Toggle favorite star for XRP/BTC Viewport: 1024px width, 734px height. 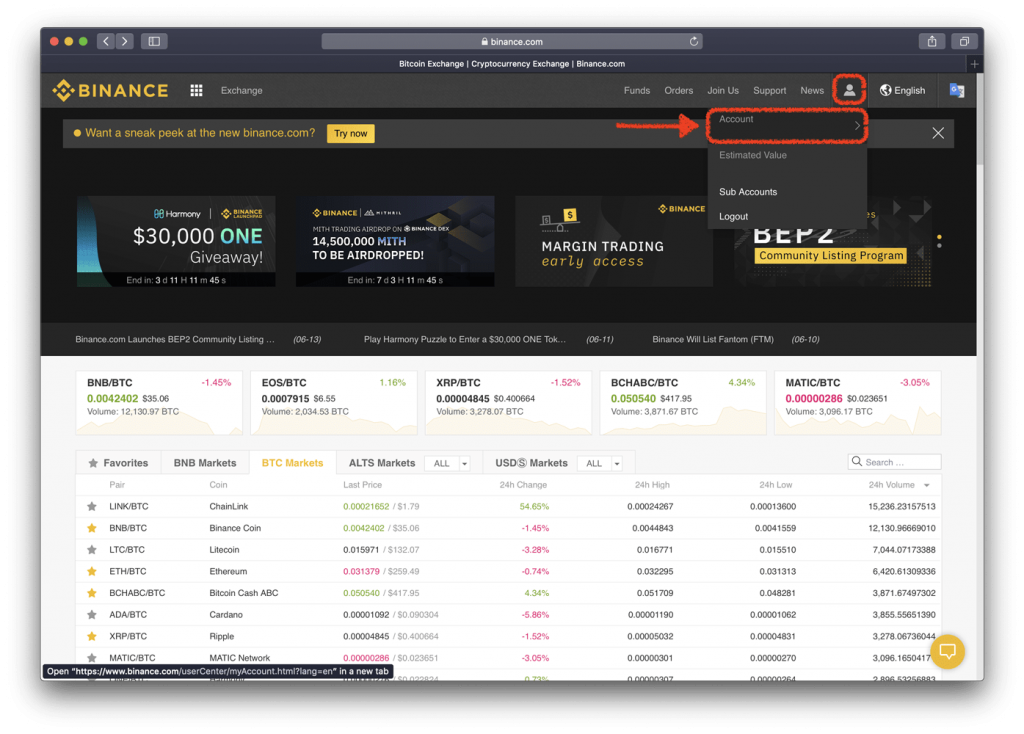click(92, 636)
